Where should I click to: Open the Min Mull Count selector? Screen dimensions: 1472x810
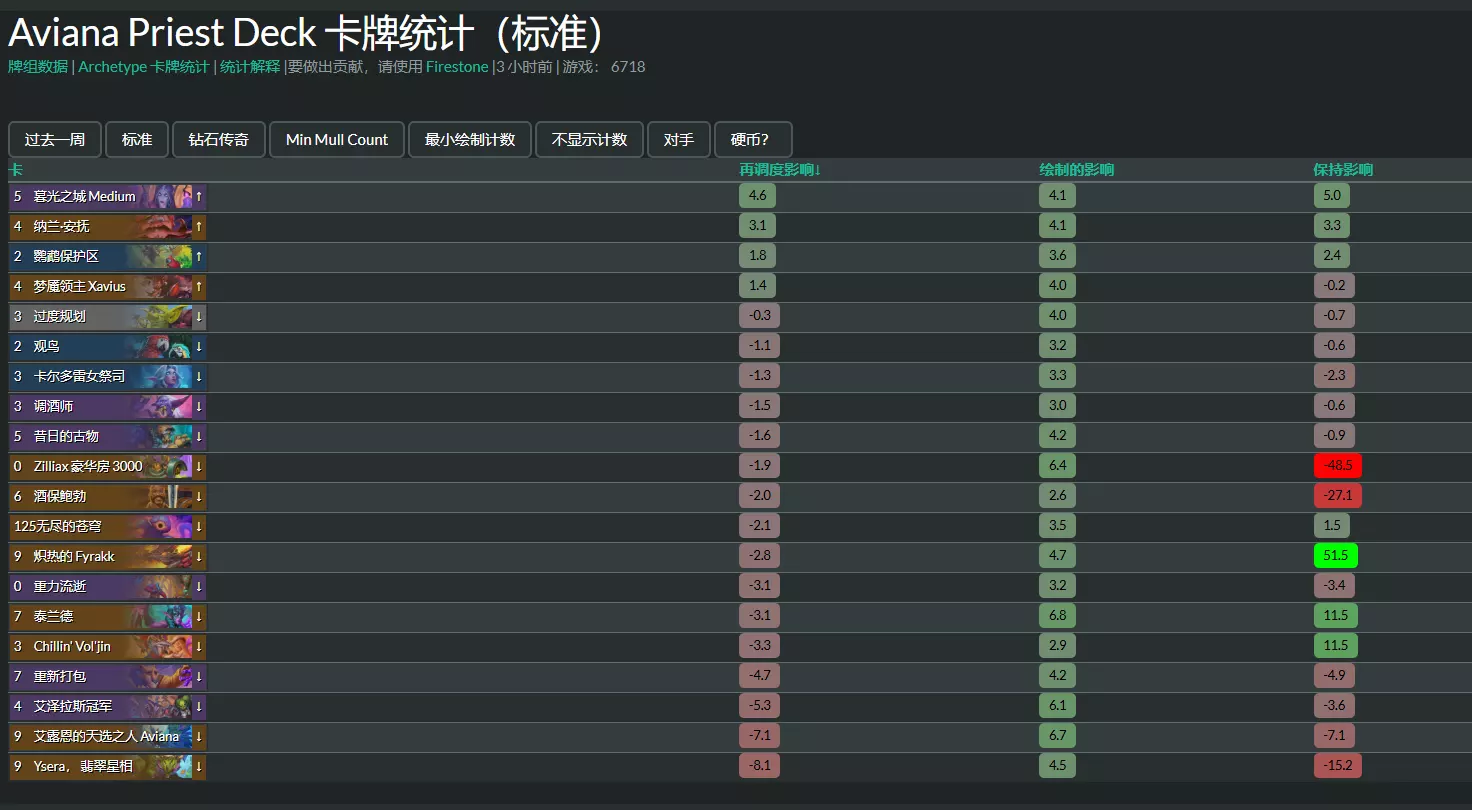(336, 139)
